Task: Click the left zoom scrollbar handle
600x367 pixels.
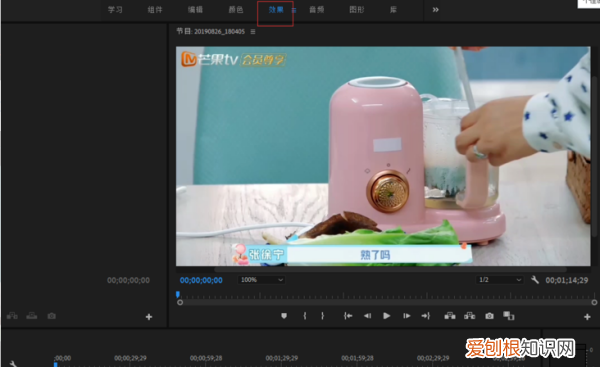Action: (180, 302)
